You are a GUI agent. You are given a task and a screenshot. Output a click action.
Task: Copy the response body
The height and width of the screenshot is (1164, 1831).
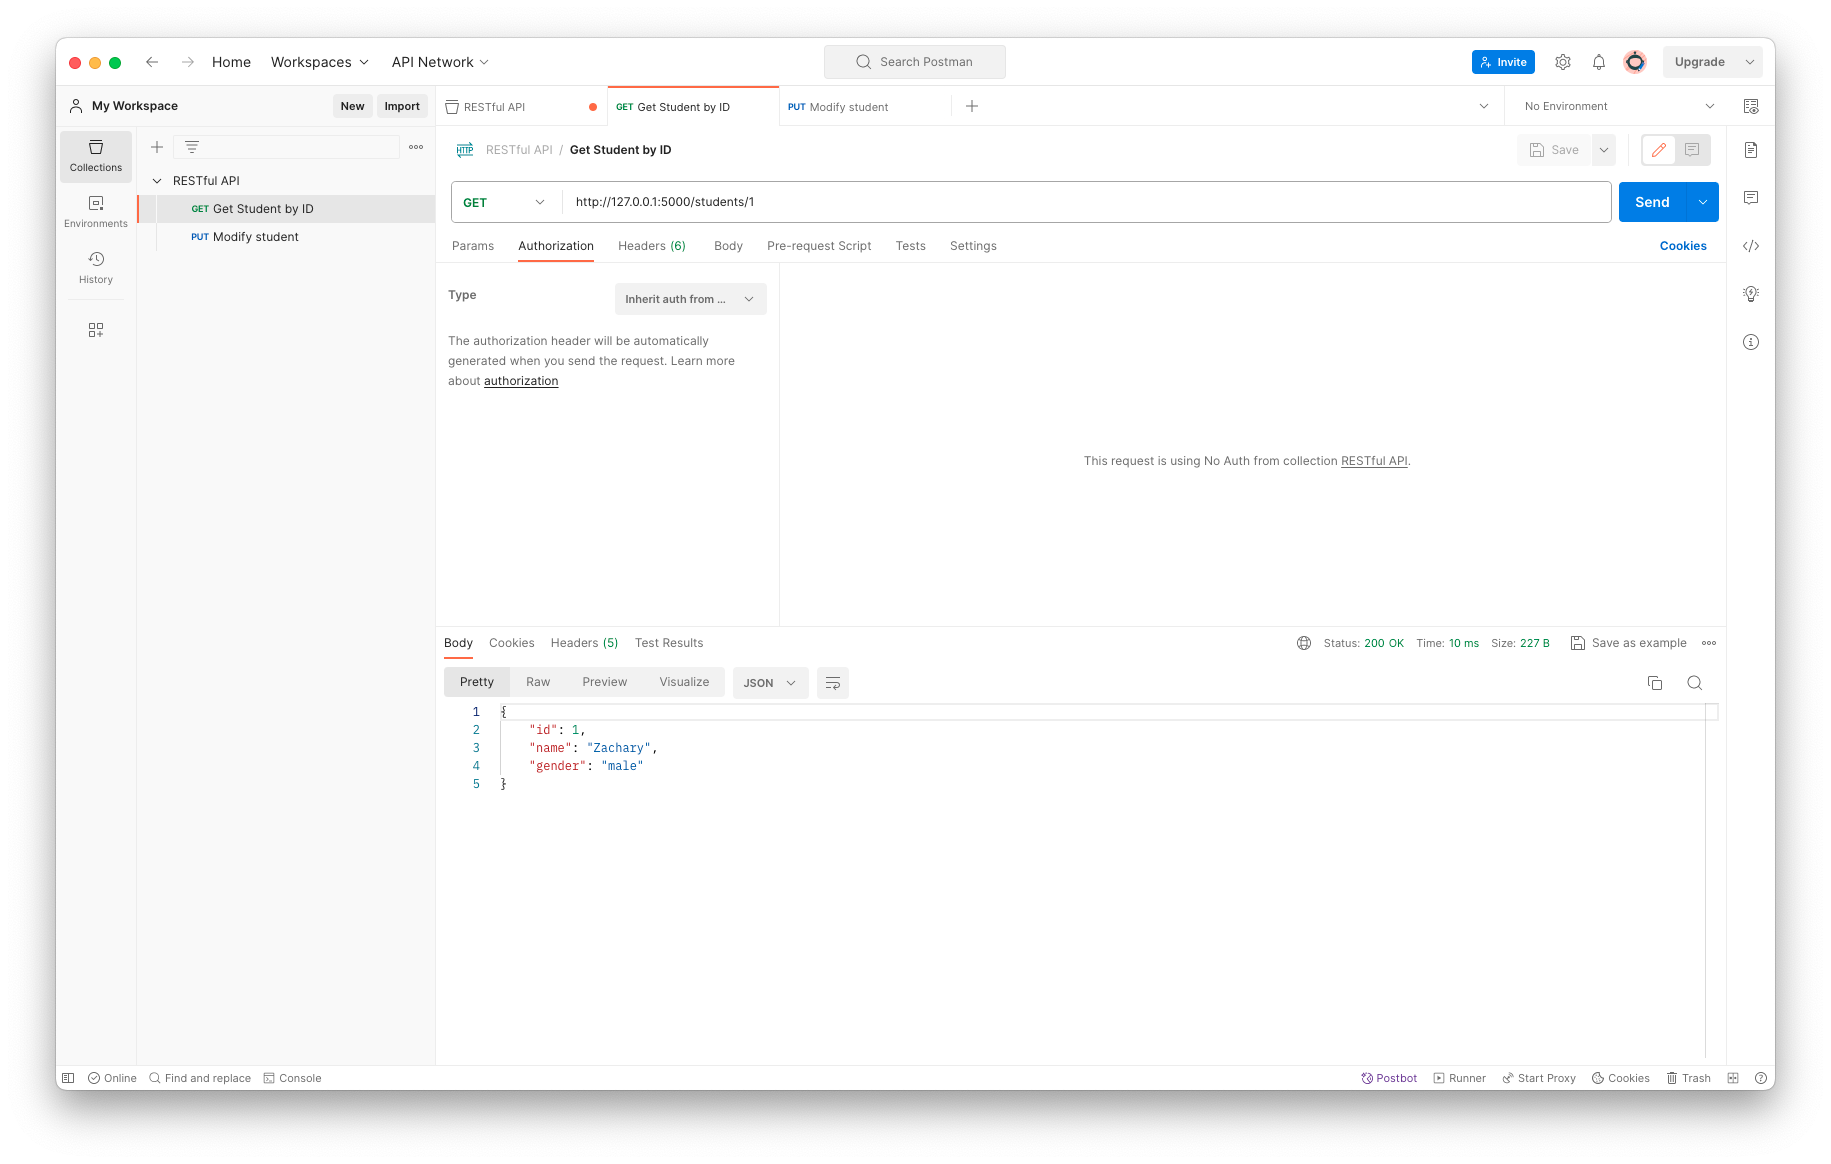pyautogui.click(x=1655, y=683)
